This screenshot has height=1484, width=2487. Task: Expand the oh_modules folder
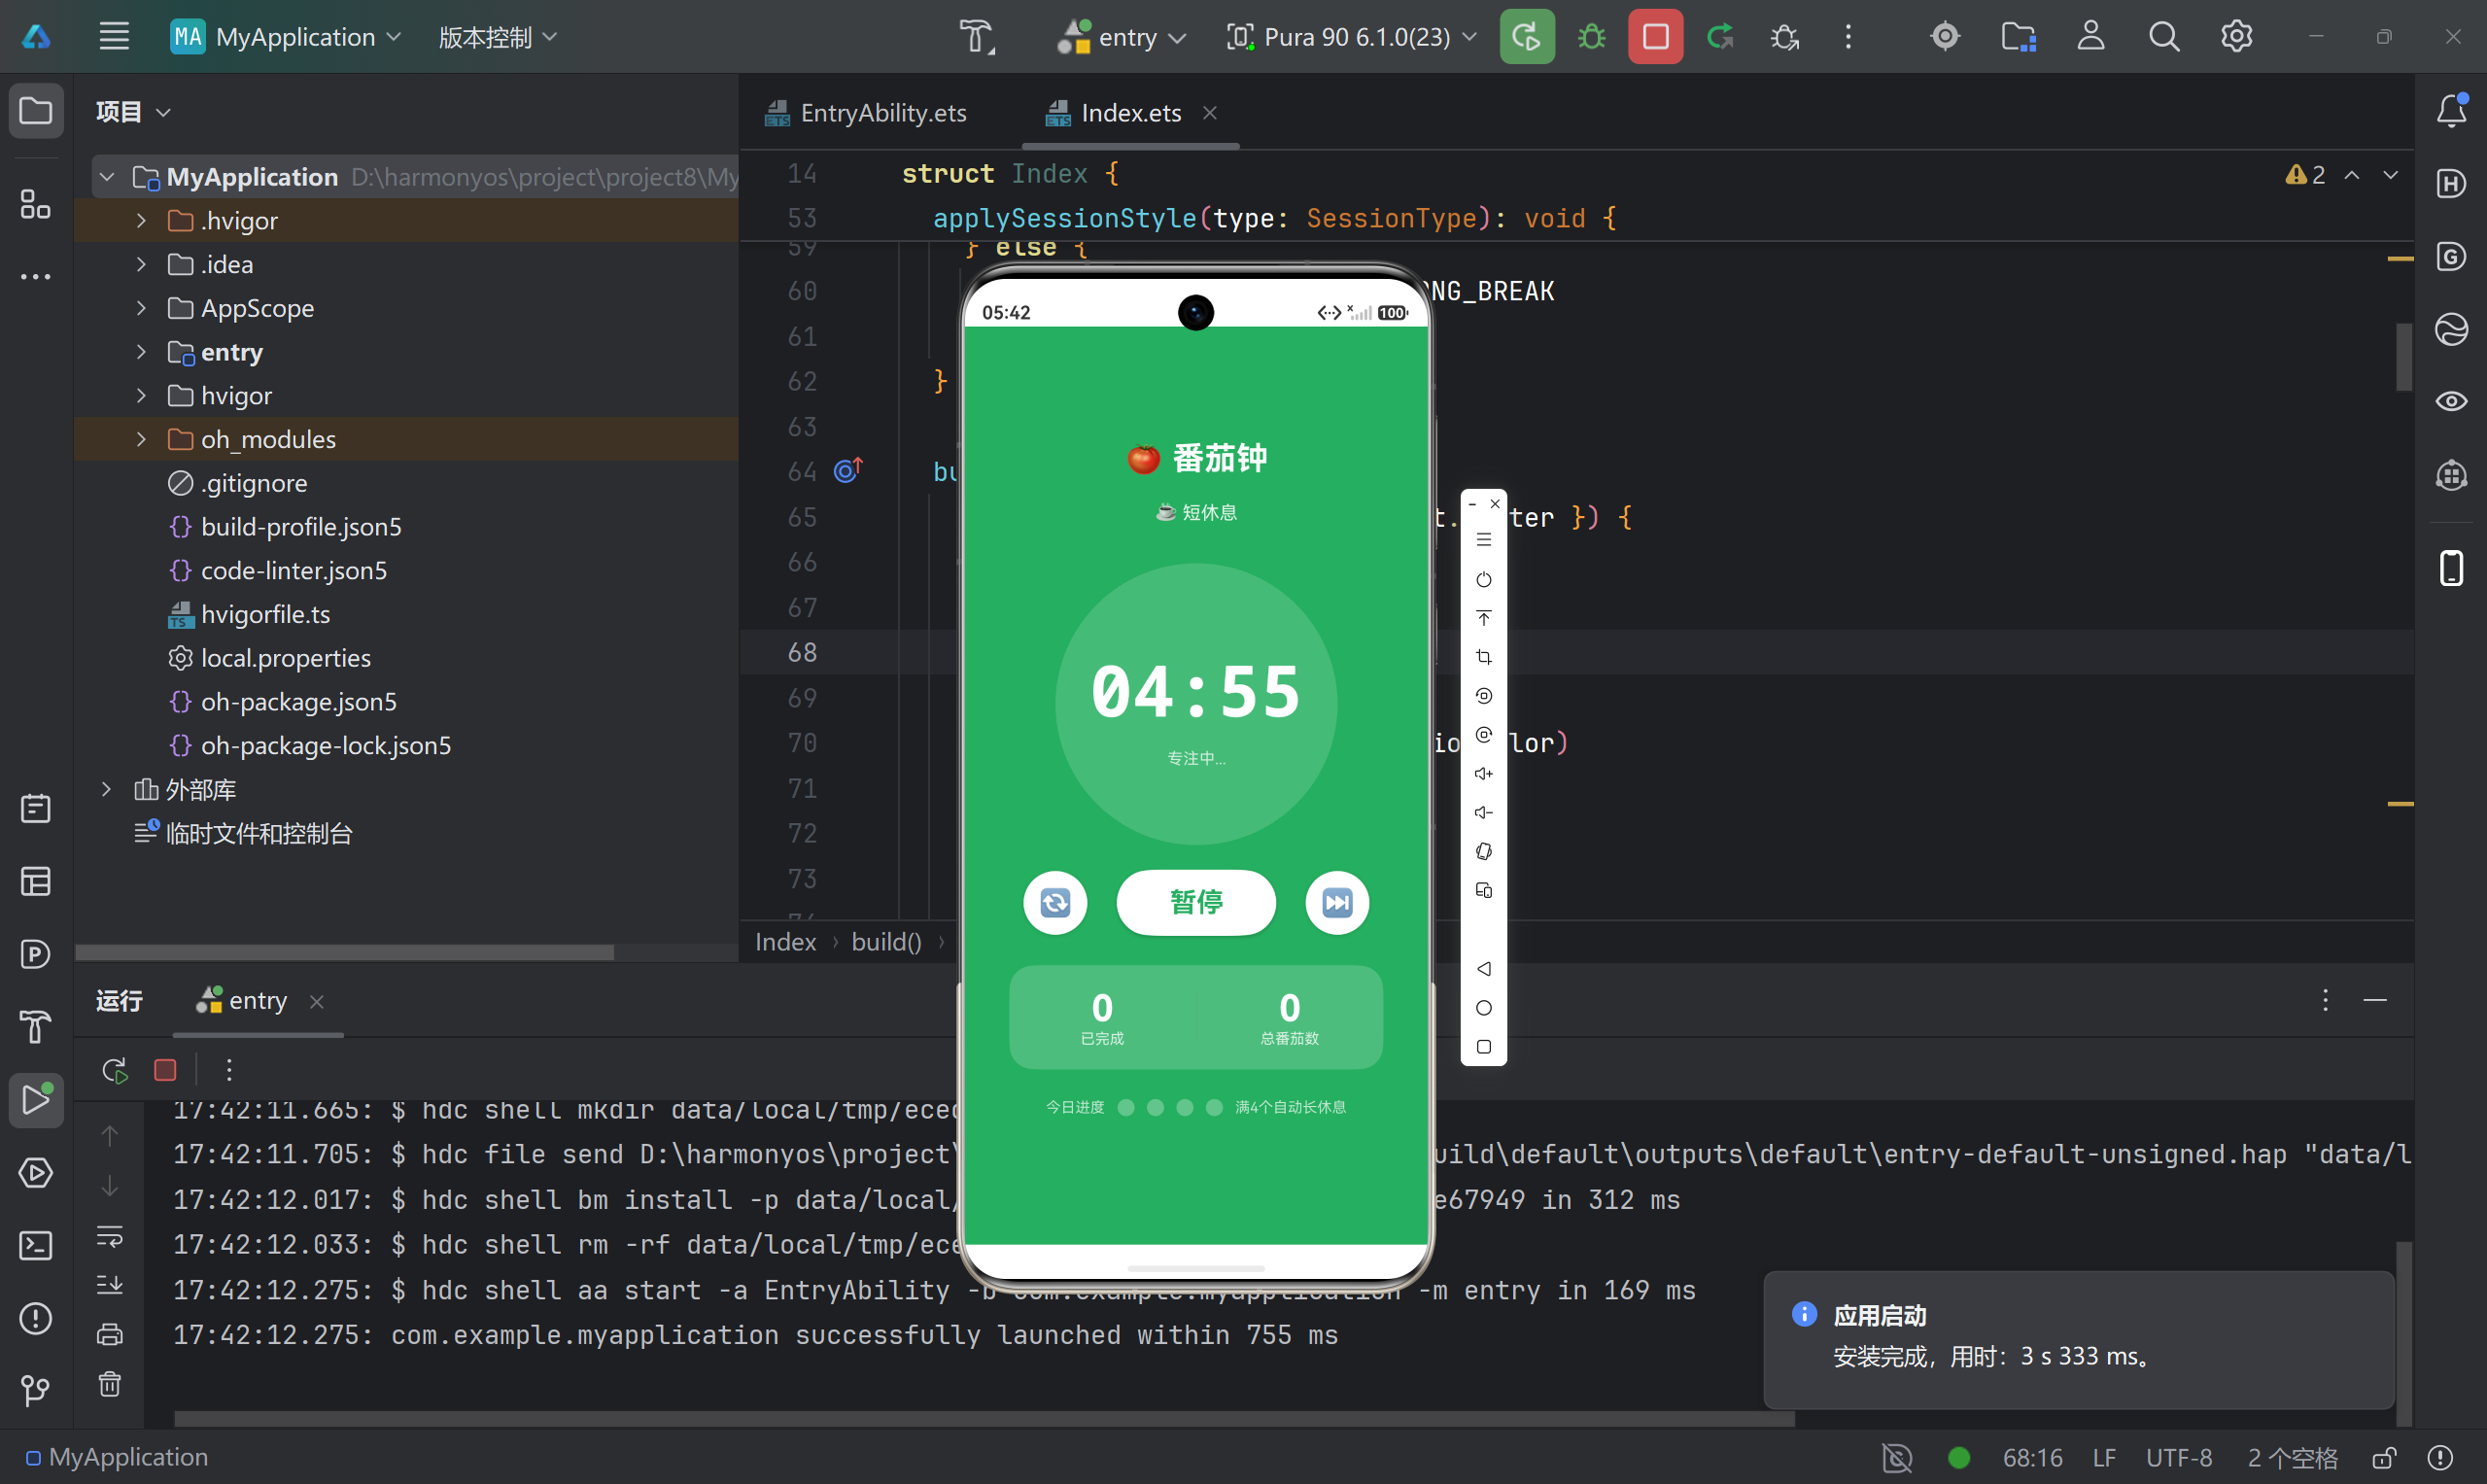(141, 439)
